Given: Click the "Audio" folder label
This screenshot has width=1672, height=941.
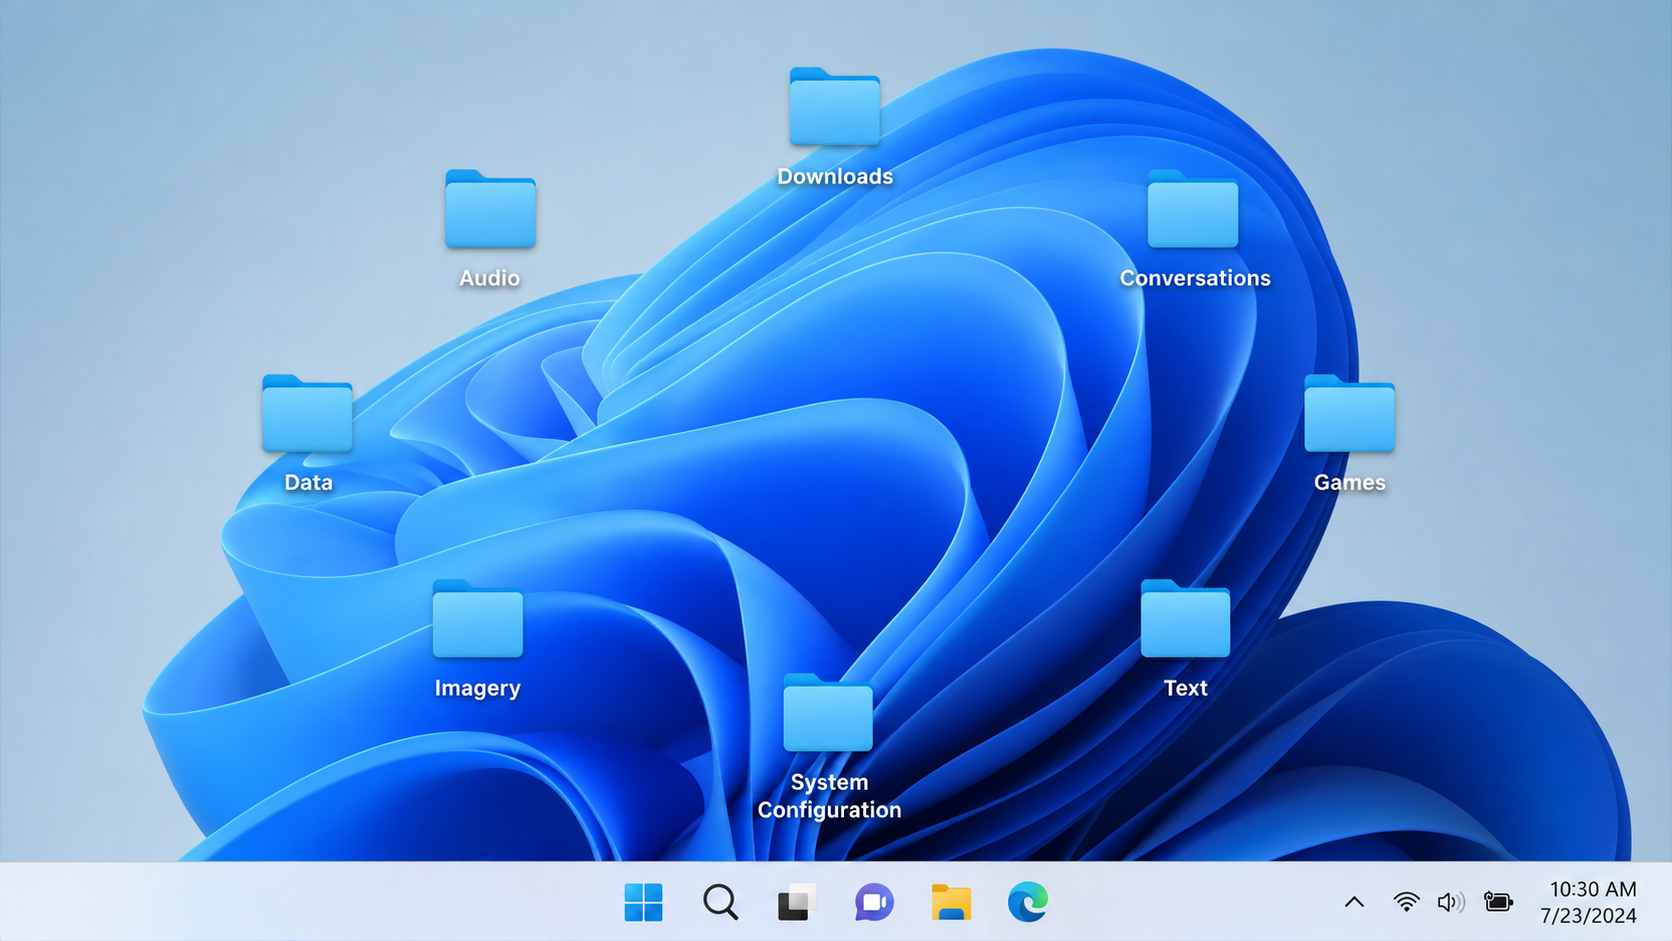Looking at the screenshot, I should (489, 278).
